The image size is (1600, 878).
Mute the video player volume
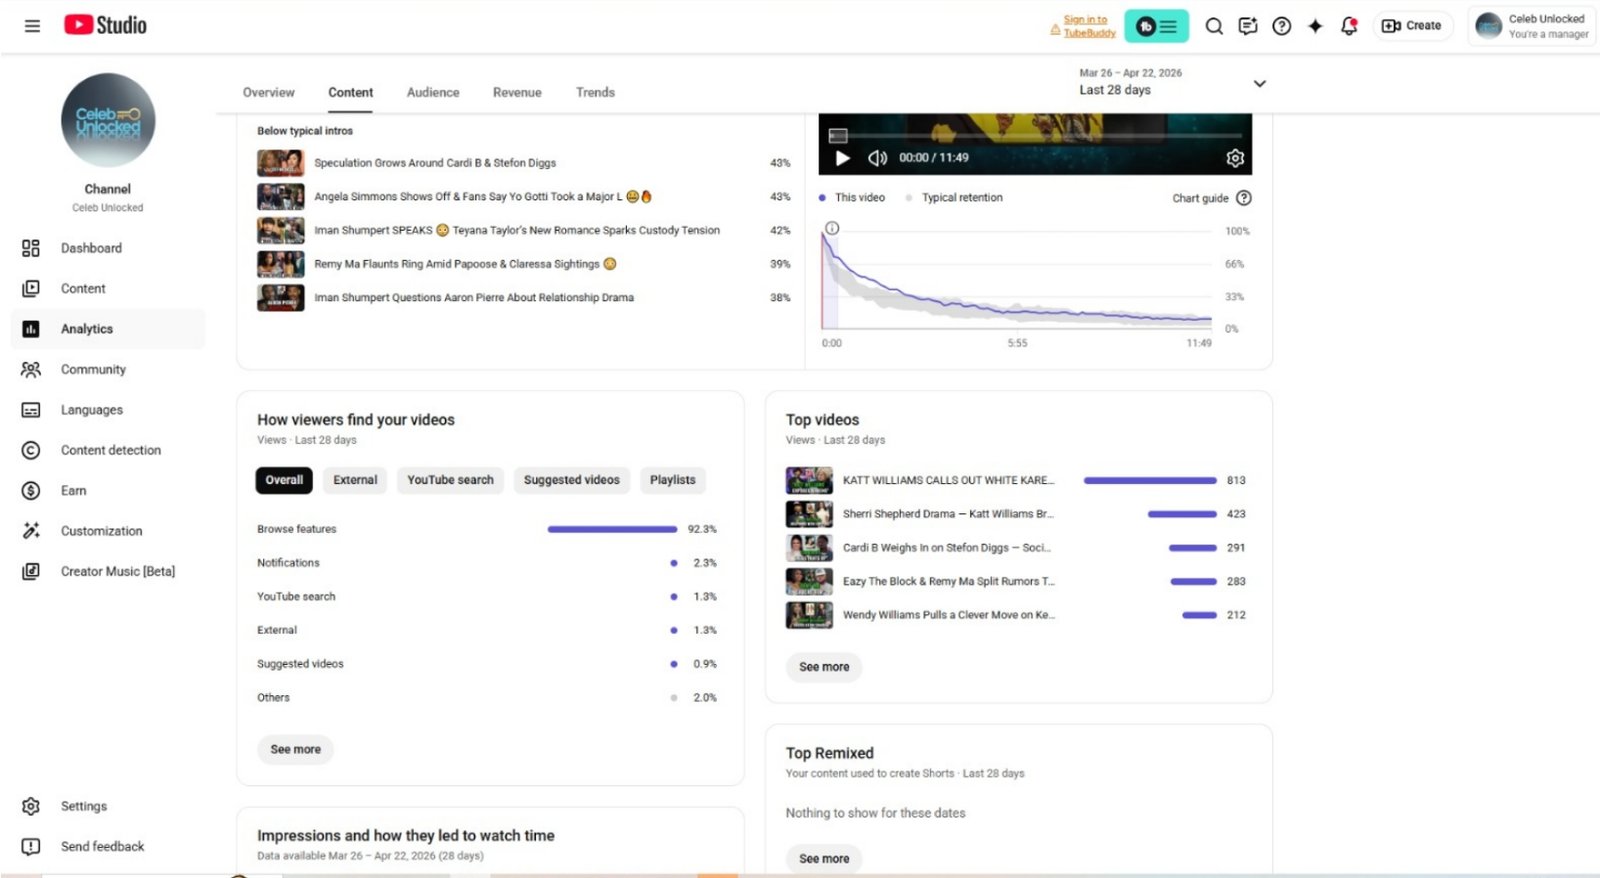[x=877, y=158]
